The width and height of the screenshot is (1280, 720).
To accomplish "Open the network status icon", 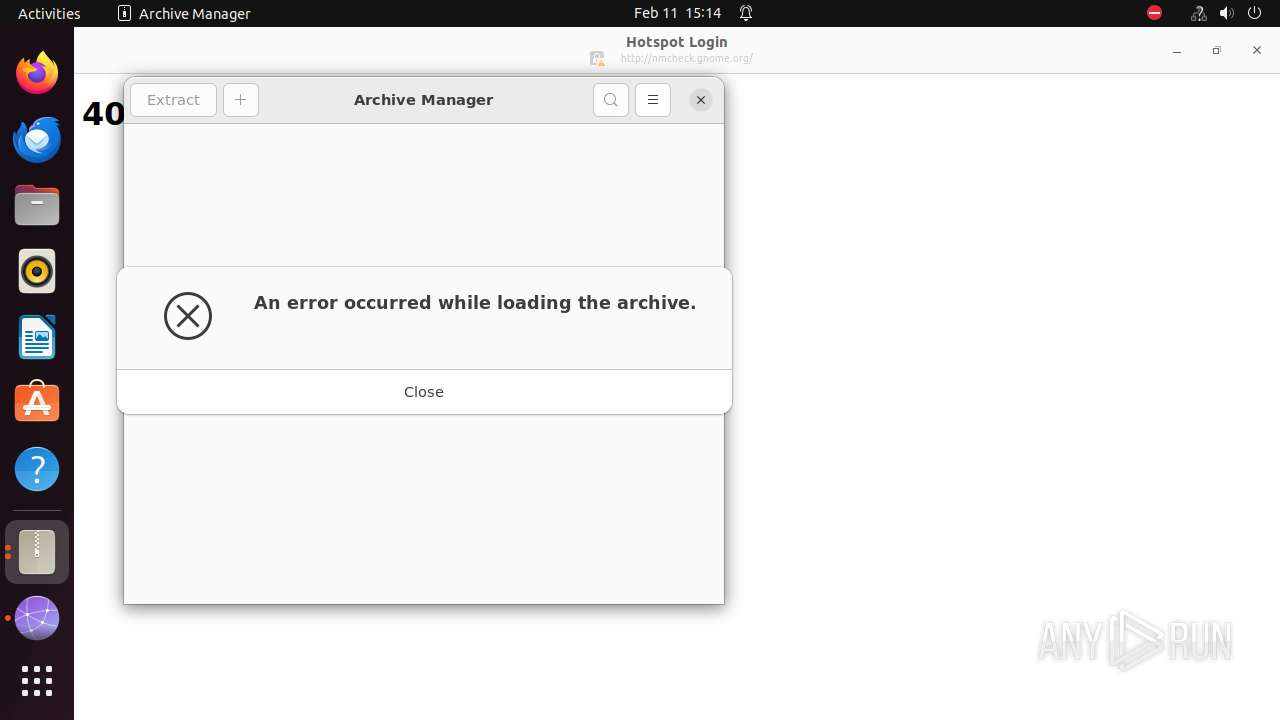I will (1198, 13).
